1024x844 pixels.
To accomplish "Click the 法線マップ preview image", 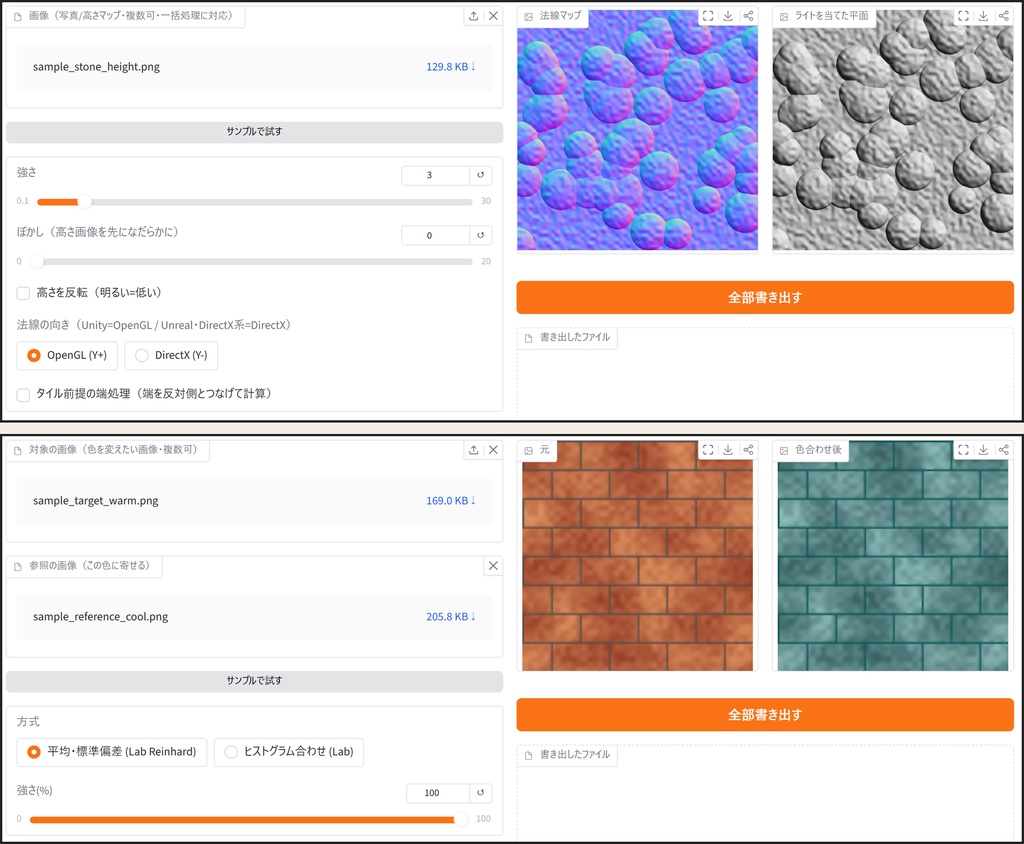I will (637, 131).
